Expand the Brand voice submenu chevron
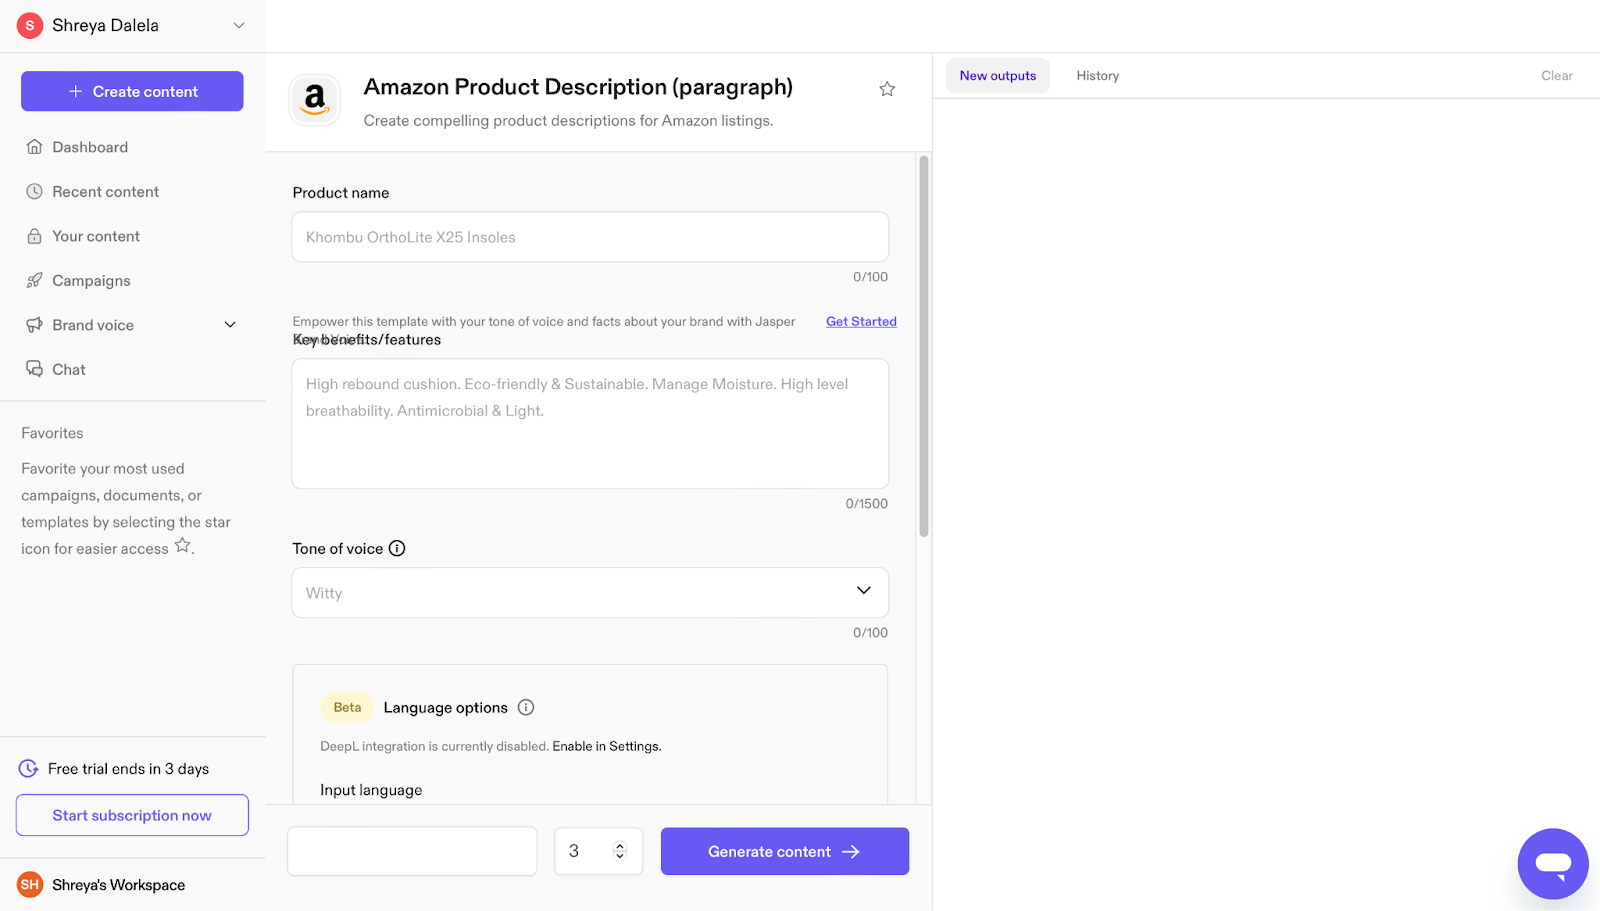 tap(230, 325)
